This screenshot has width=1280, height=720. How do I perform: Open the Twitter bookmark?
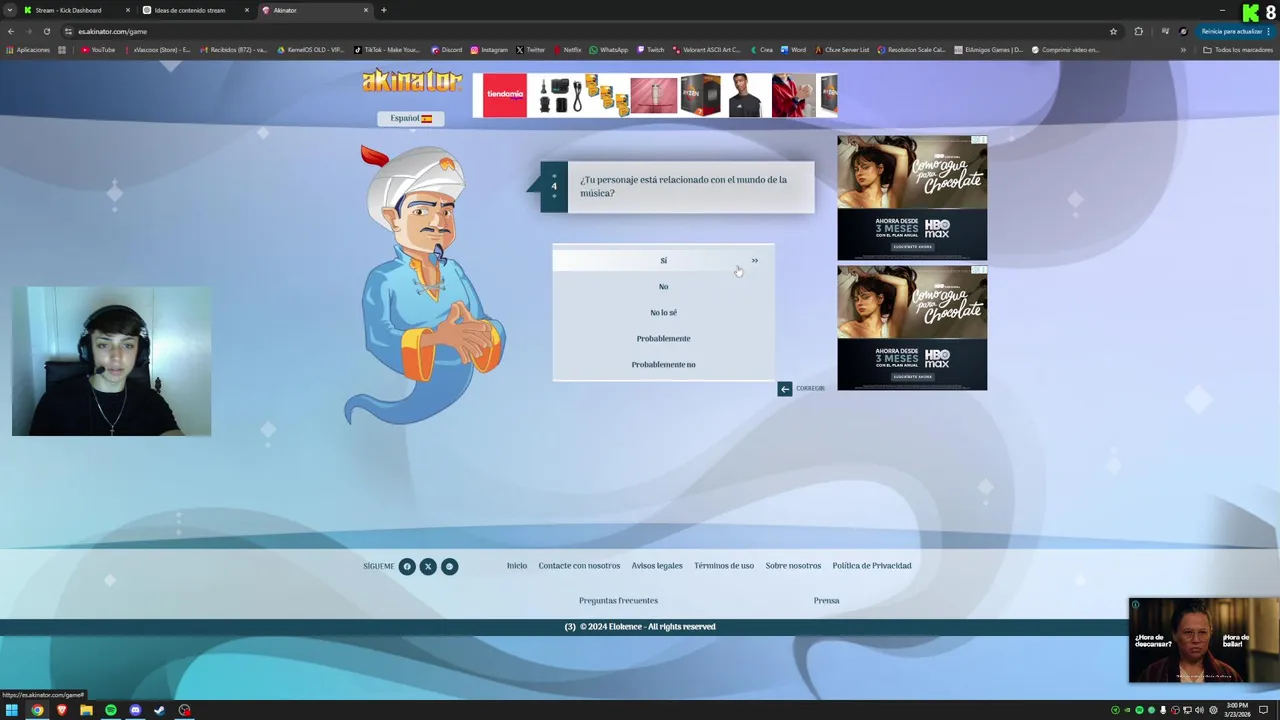point(531,50)
